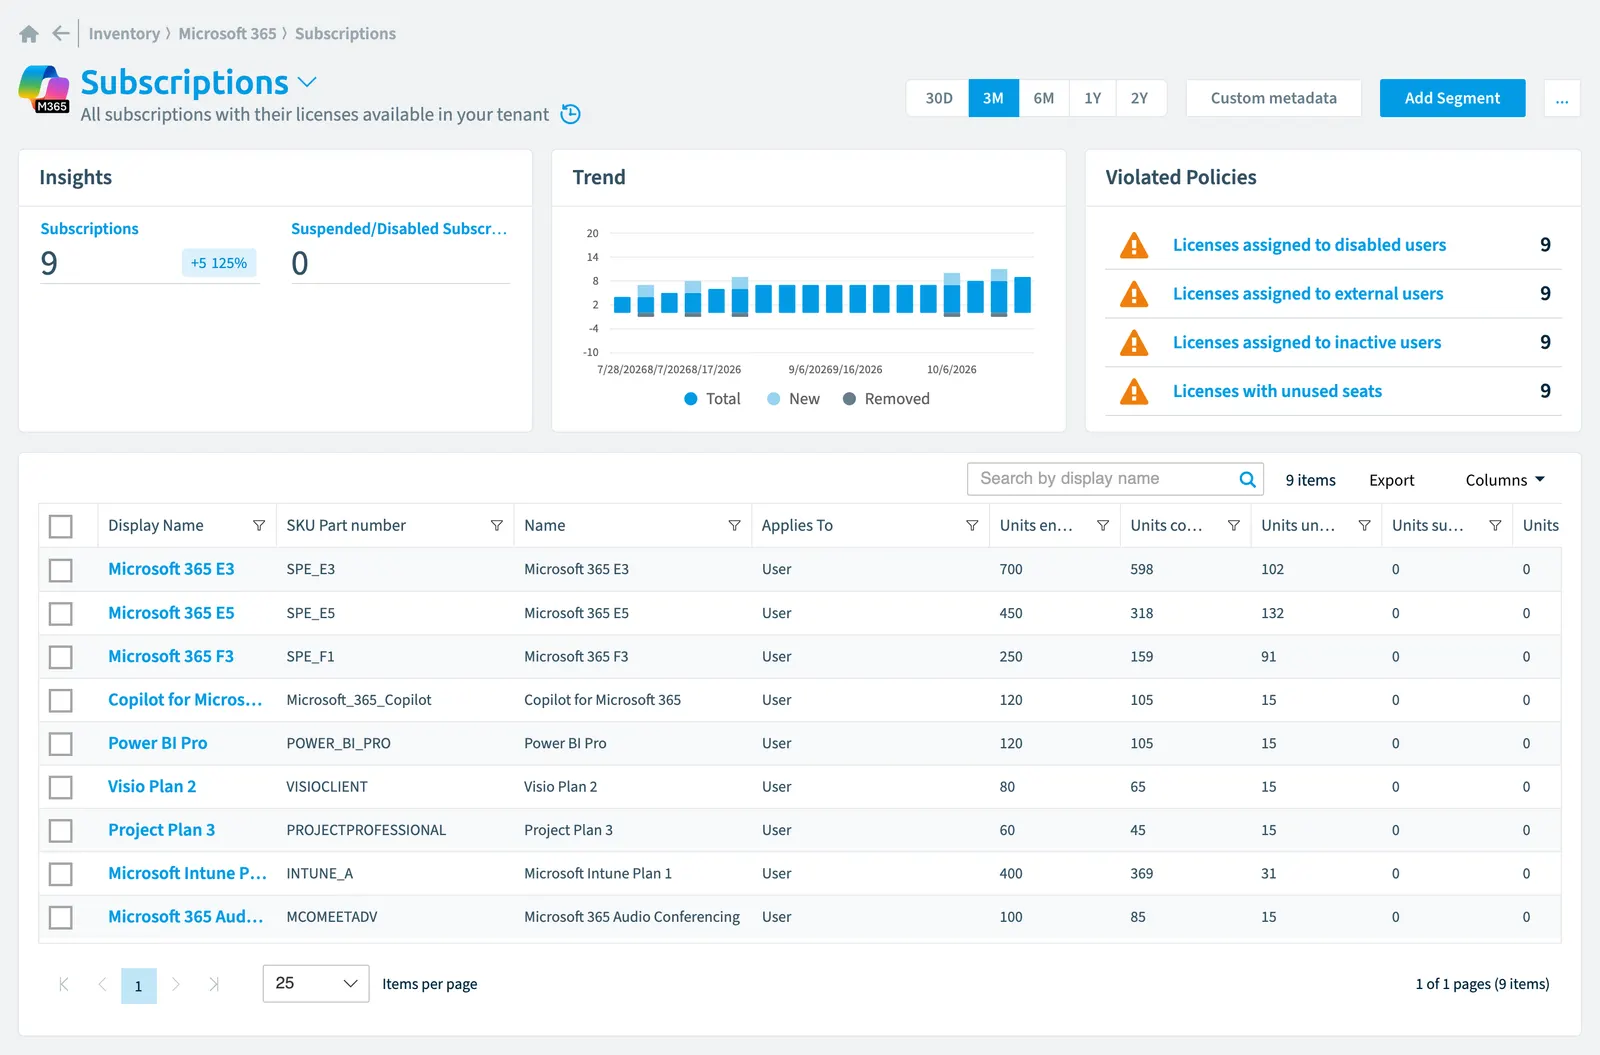1600x1055 pixels.
Task: Go to previous page arrow
Action: click(102, 985)
